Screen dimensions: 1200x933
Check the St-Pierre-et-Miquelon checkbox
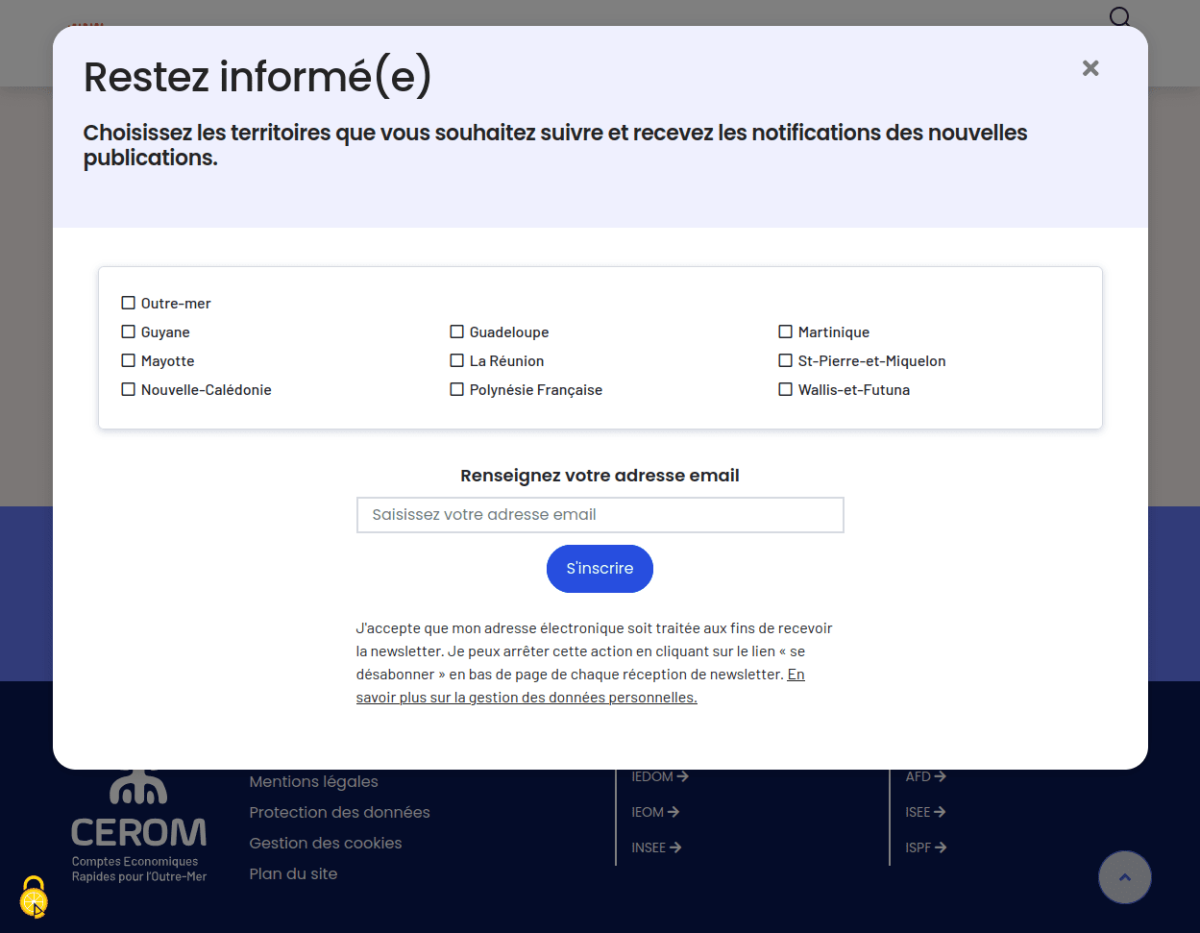[x=785, y=361]
